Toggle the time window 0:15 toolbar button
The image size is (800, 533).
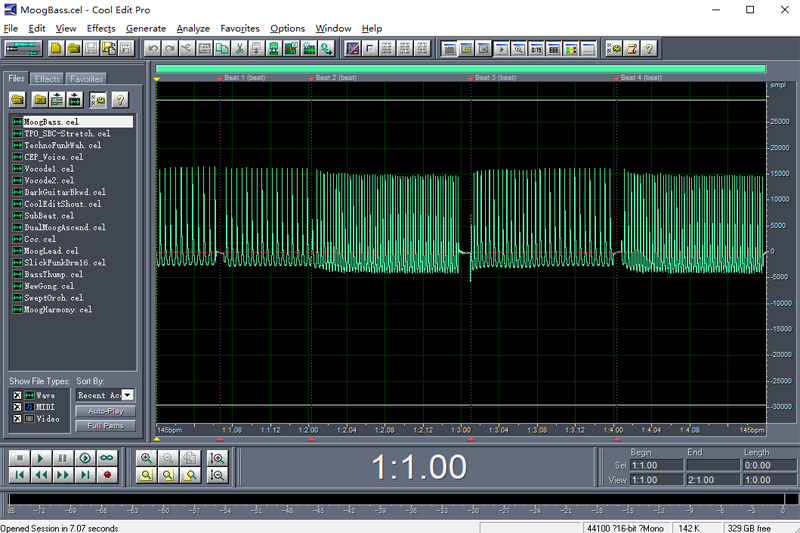[536, 48]
